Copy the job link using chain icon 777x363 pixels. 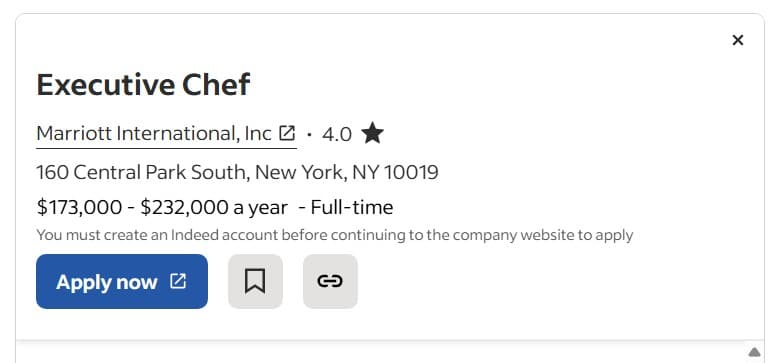(x=330, y=281)
